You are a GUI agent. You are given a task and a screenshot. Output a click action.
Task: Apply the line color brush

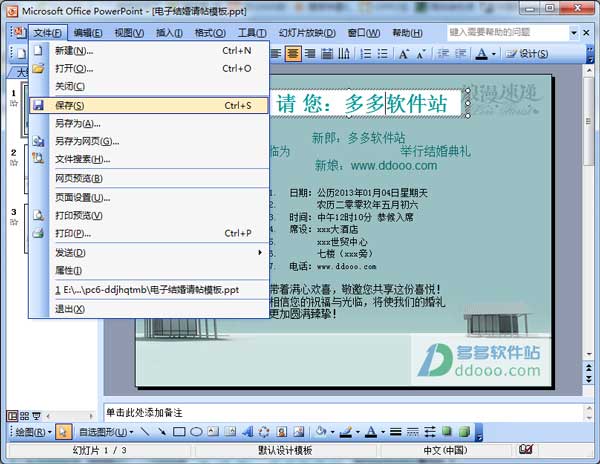coord(346,432)
